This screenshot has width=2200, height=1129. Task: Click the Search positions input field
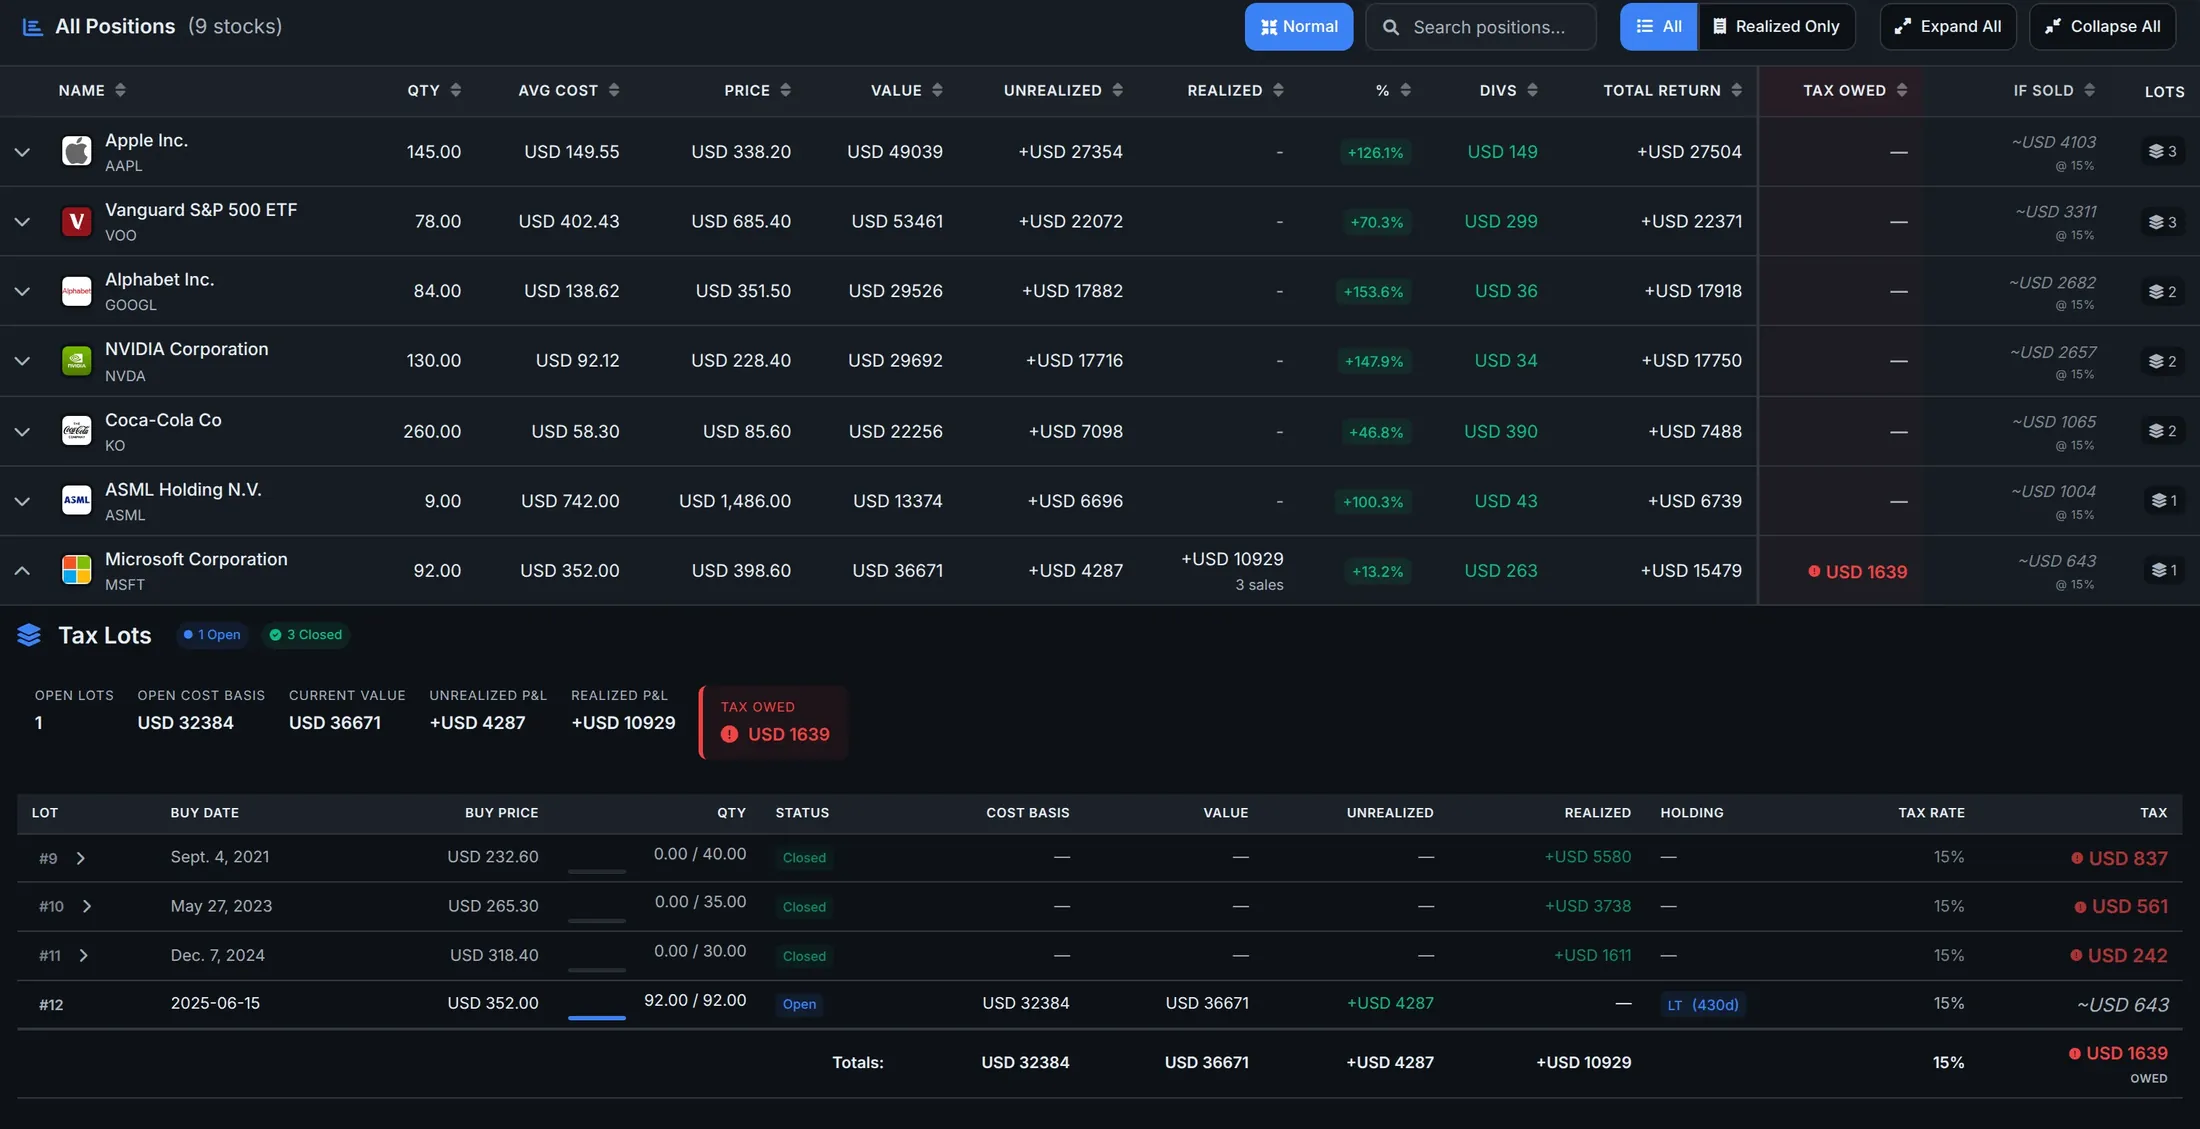[x=1481, y=27]
